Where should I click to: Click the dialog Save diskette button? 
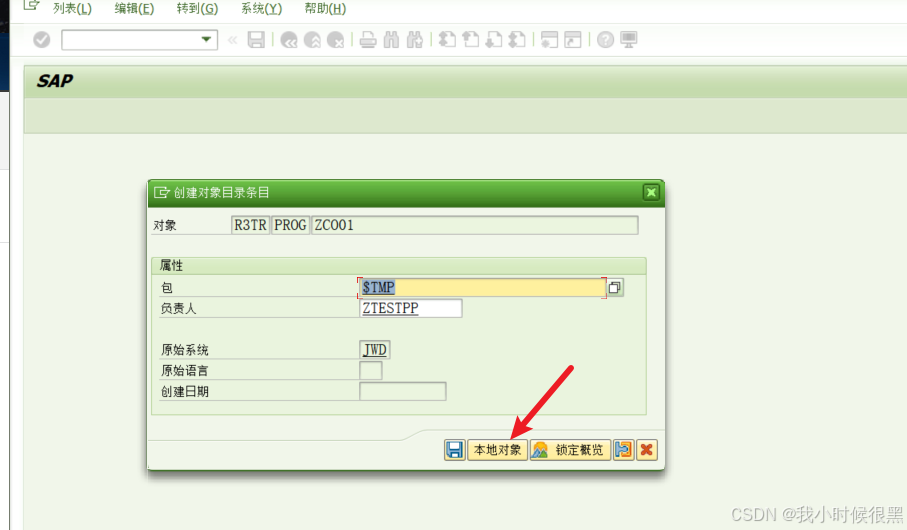(455, 450)
